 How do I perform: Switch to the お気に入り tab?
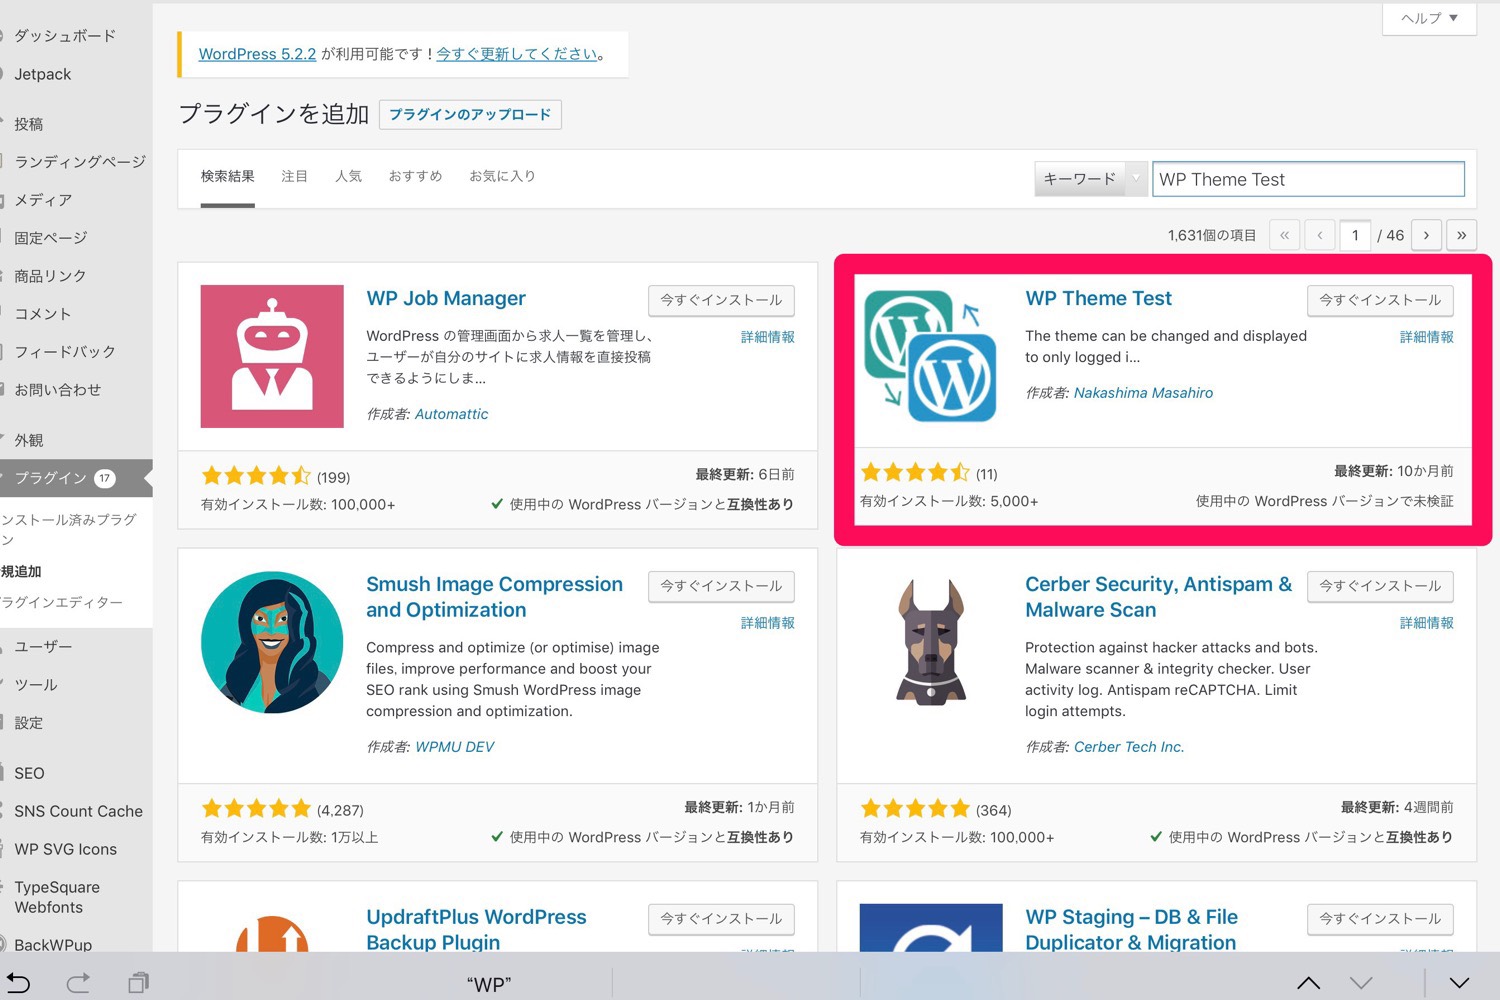coord(502,176)
